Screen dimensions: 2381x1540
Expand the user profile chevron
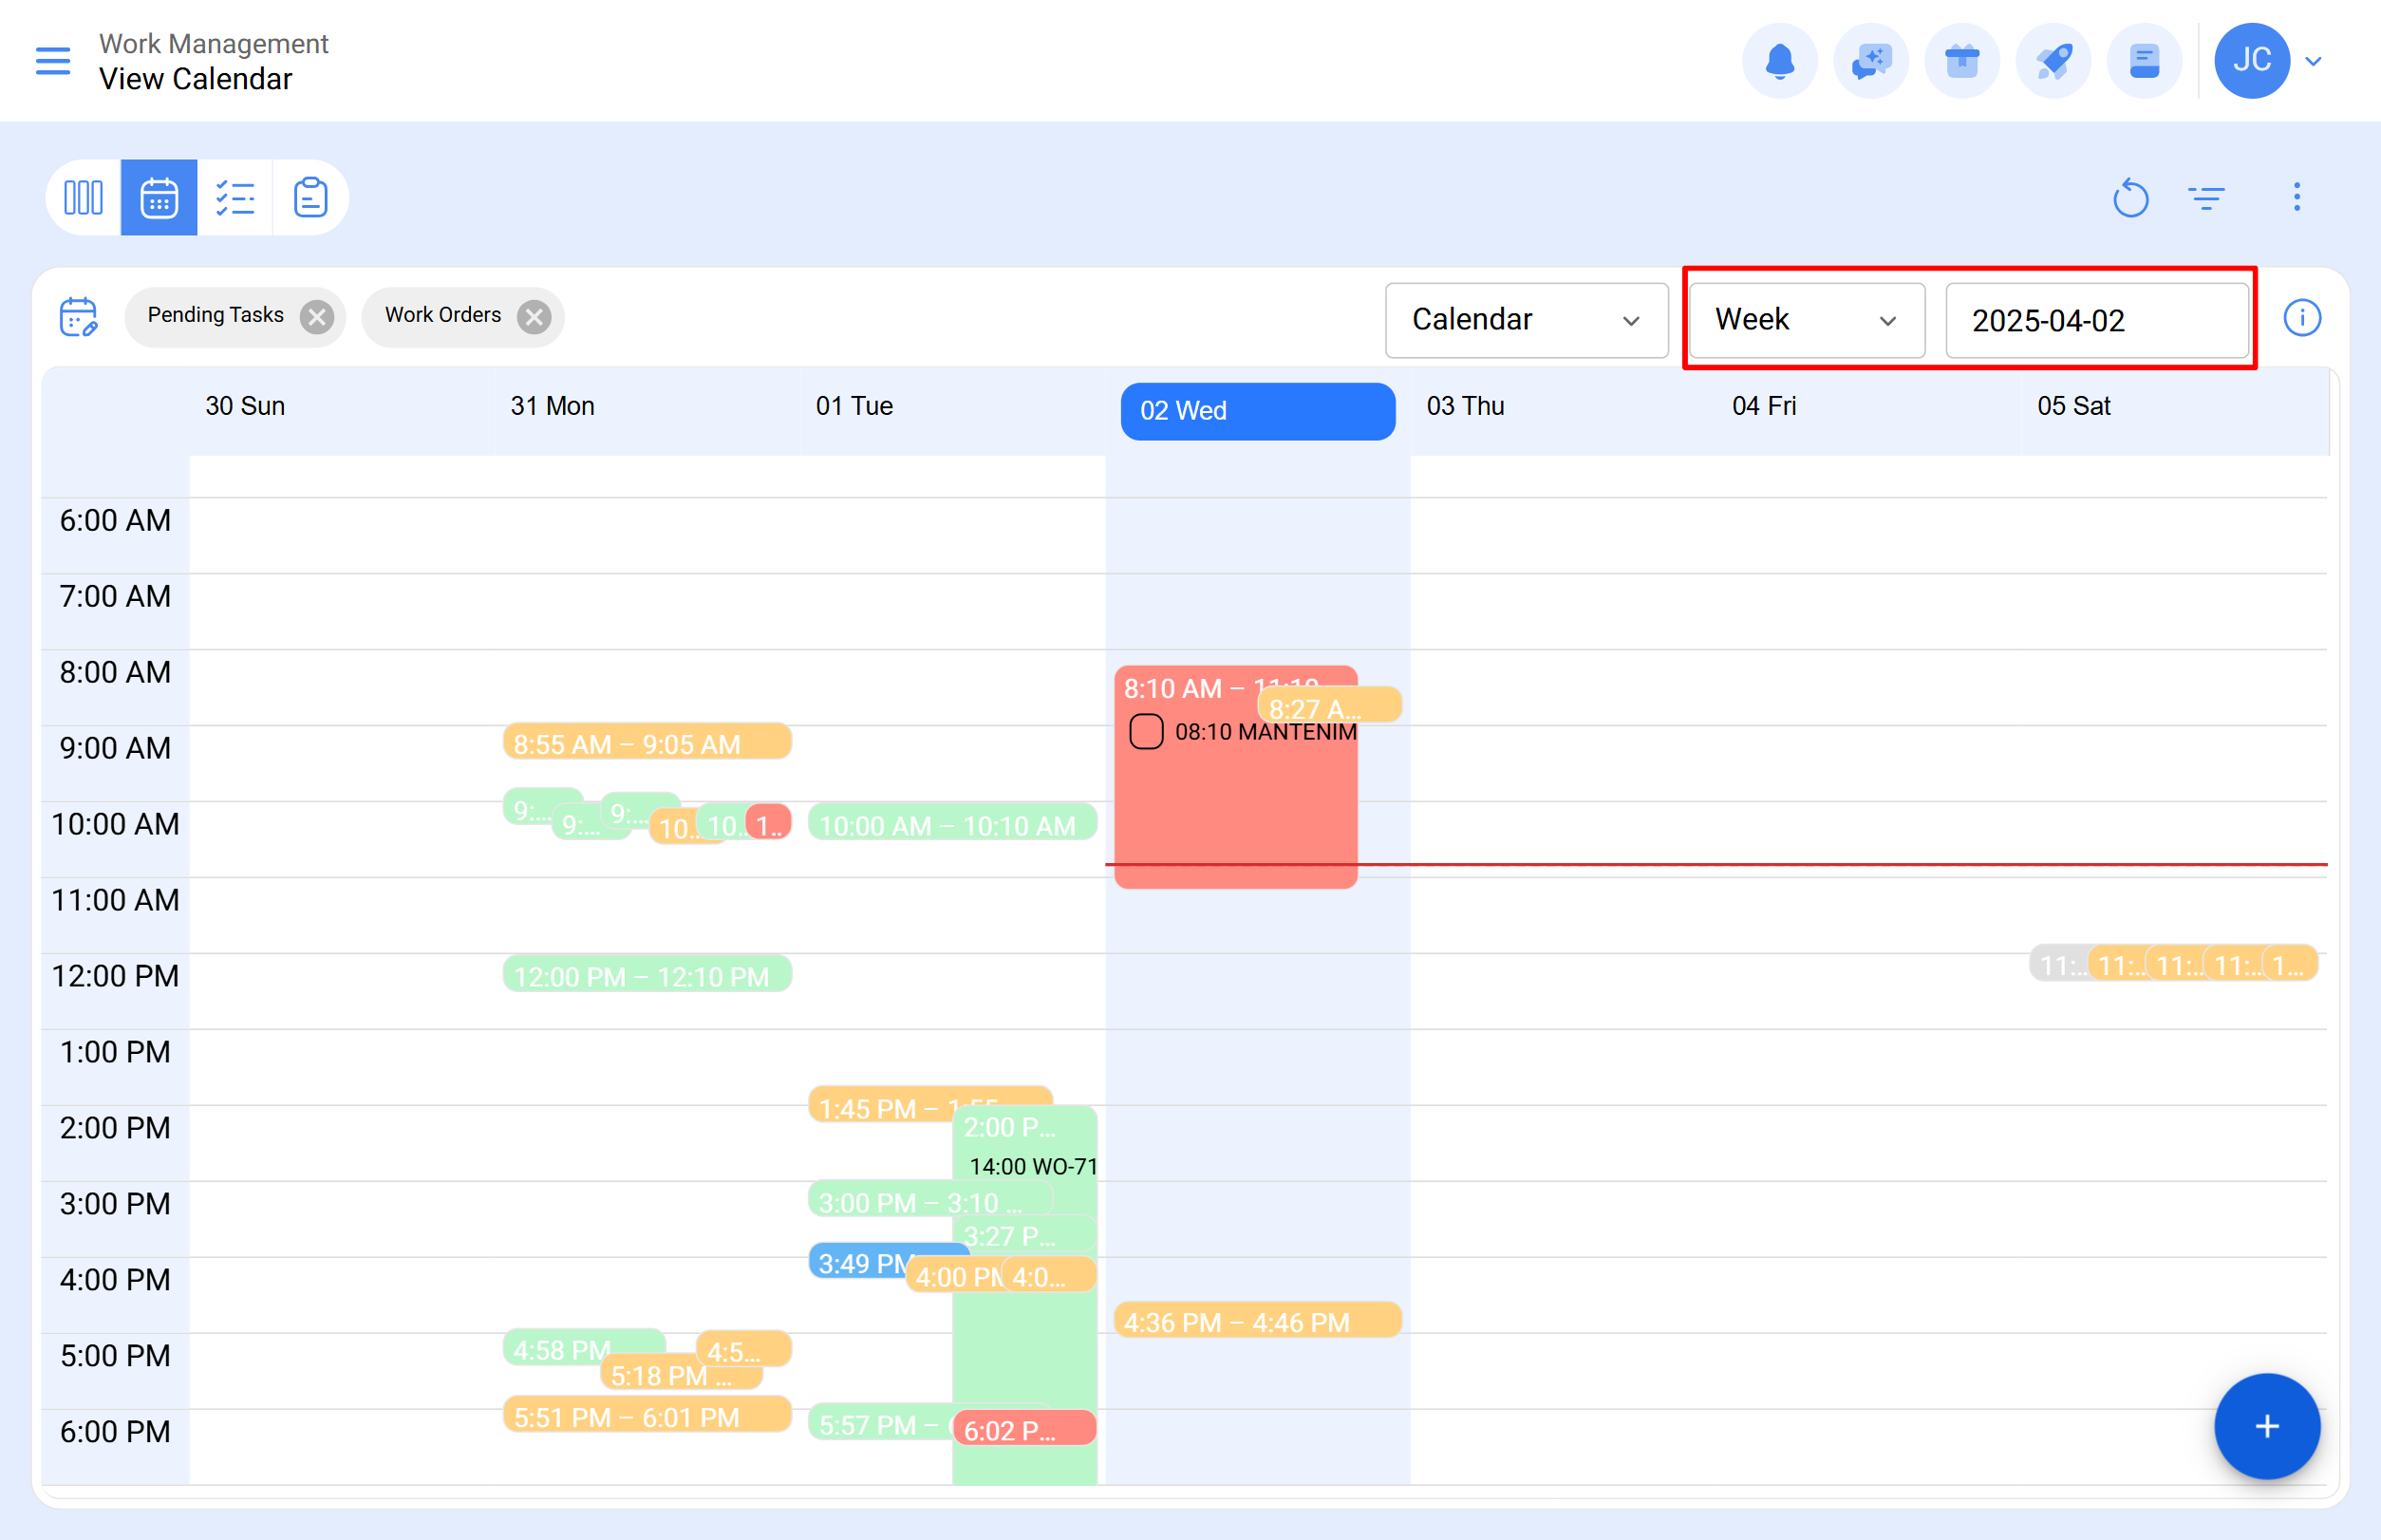tap(2313, 61)
